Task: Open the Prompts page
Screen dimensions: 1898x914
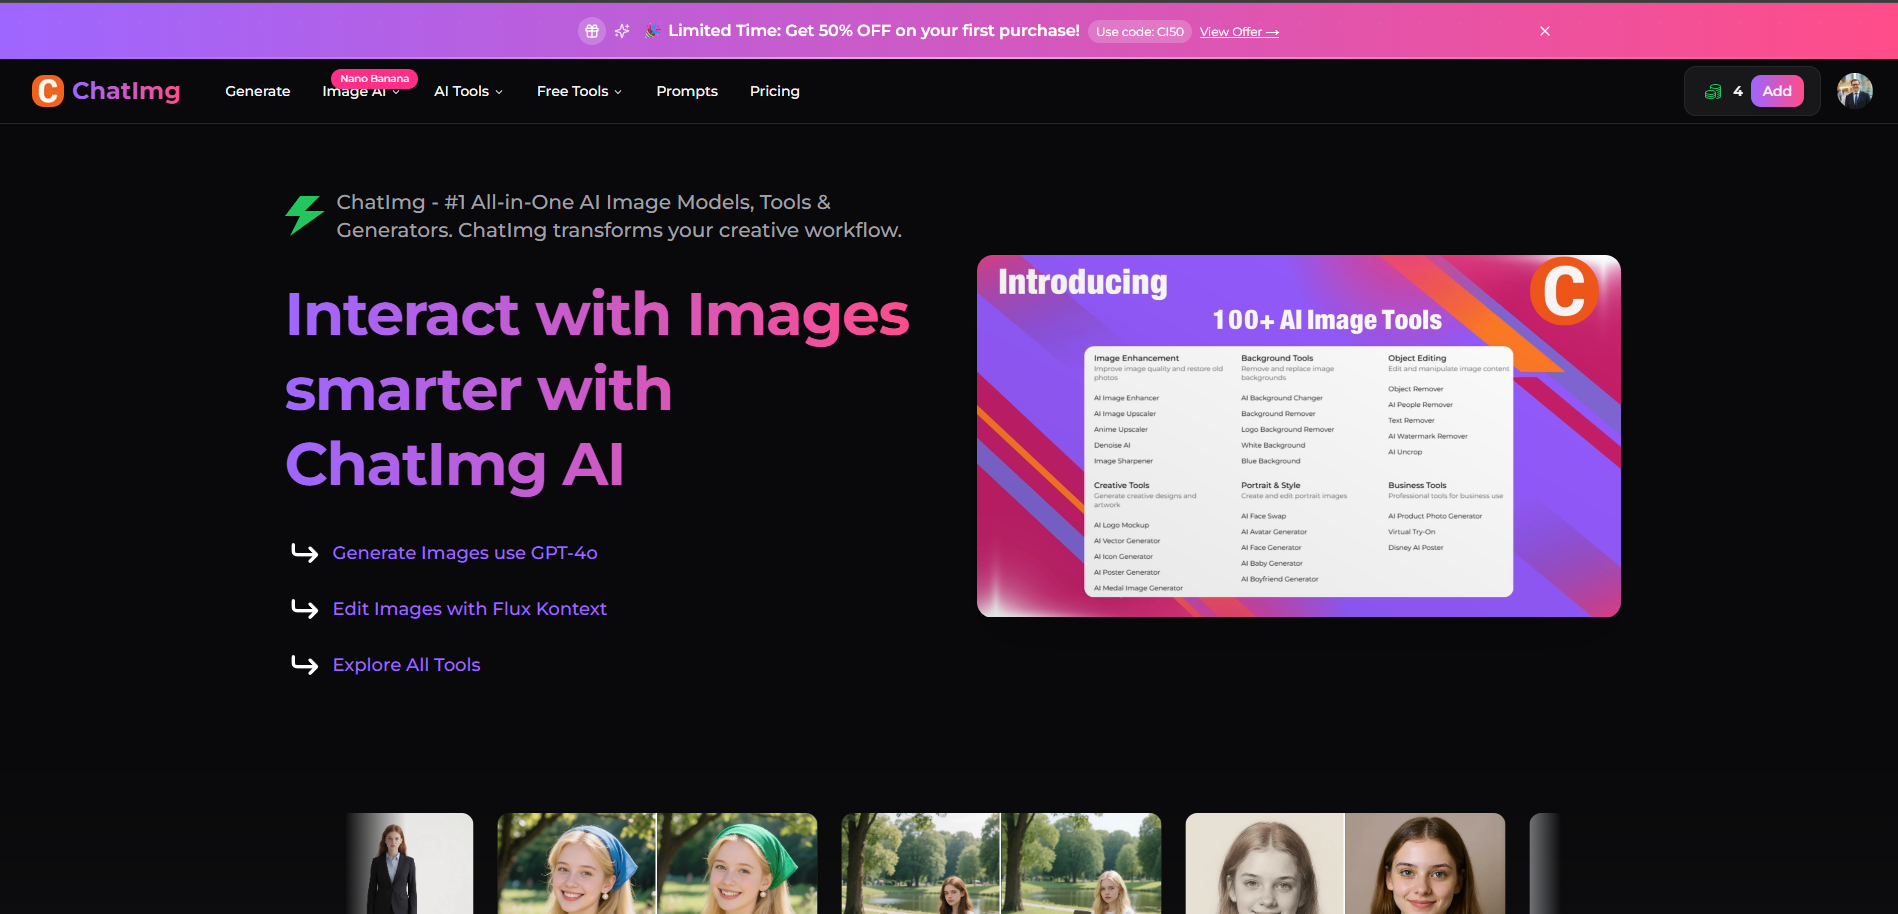Action: click(x=687, y=91)
